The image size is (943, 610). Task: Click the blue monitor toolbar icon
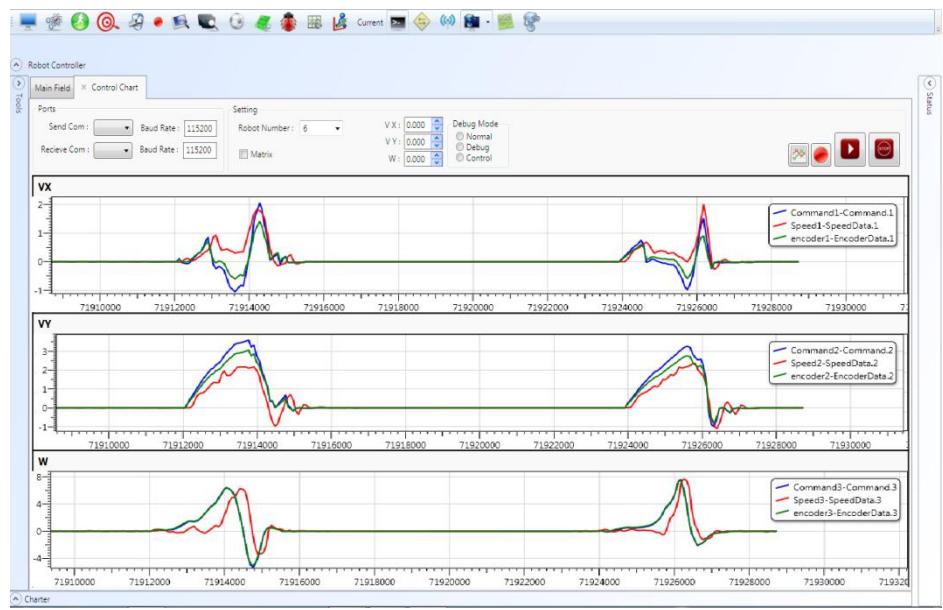coord(28,22)
